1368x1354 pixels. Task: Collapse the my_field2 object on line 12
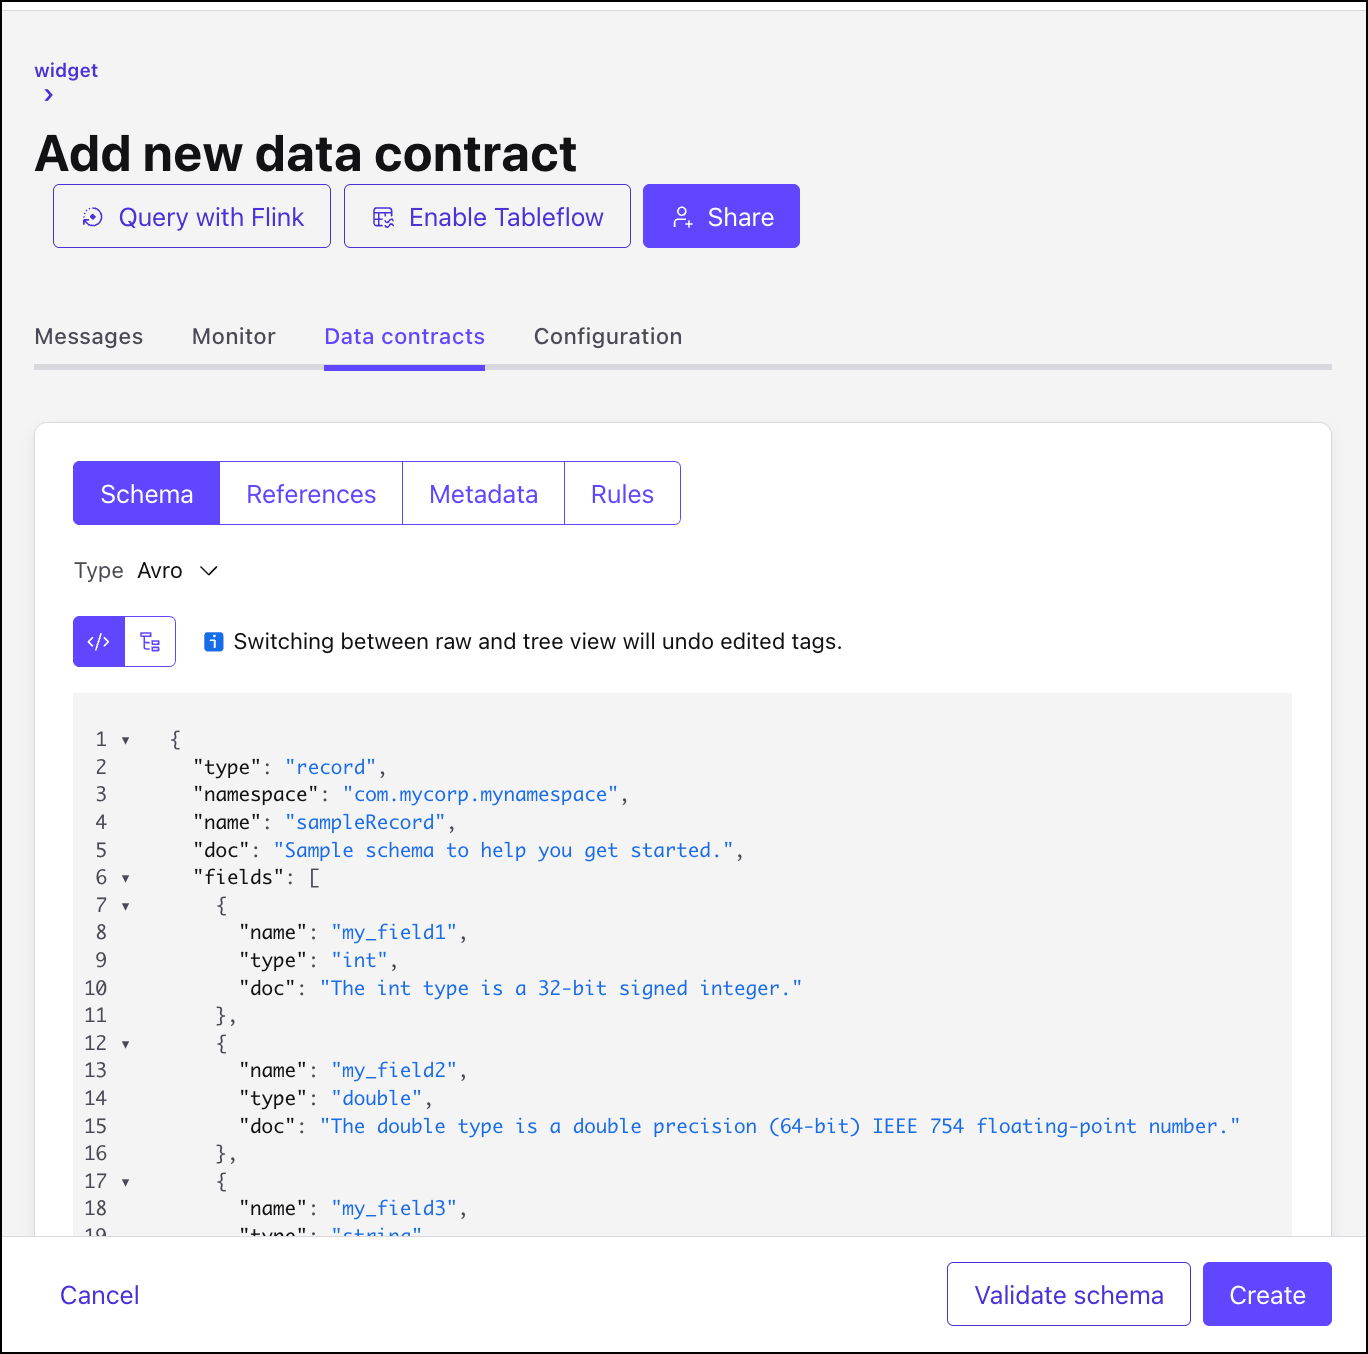126,1044
